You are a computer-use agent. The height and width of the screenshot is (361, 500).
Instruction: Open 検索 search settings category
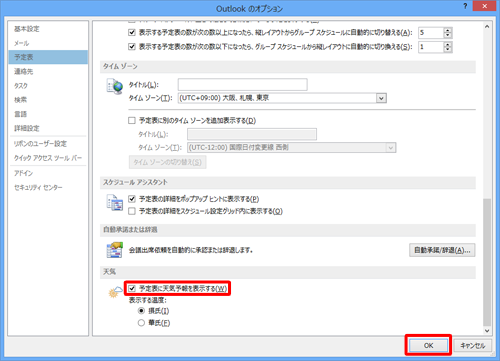[x=48, y=100]
